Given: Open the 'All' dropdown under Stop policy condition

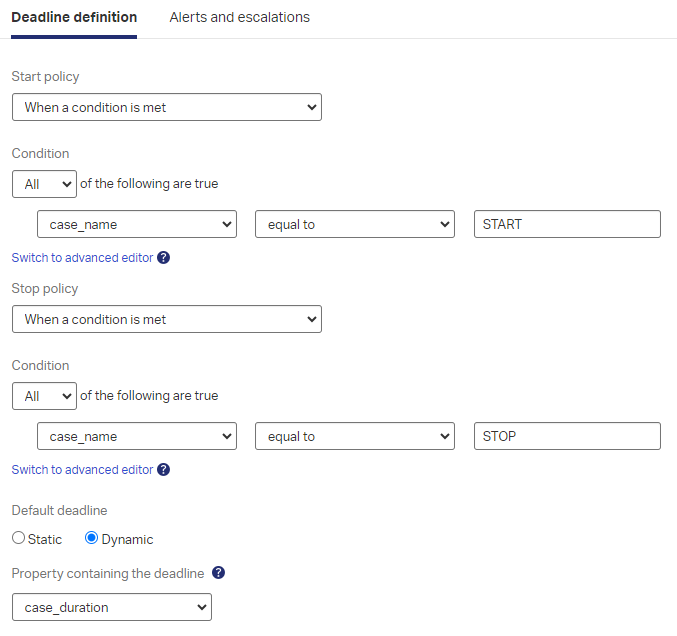Looking at the screenshot, I should (x=44, y=396).
